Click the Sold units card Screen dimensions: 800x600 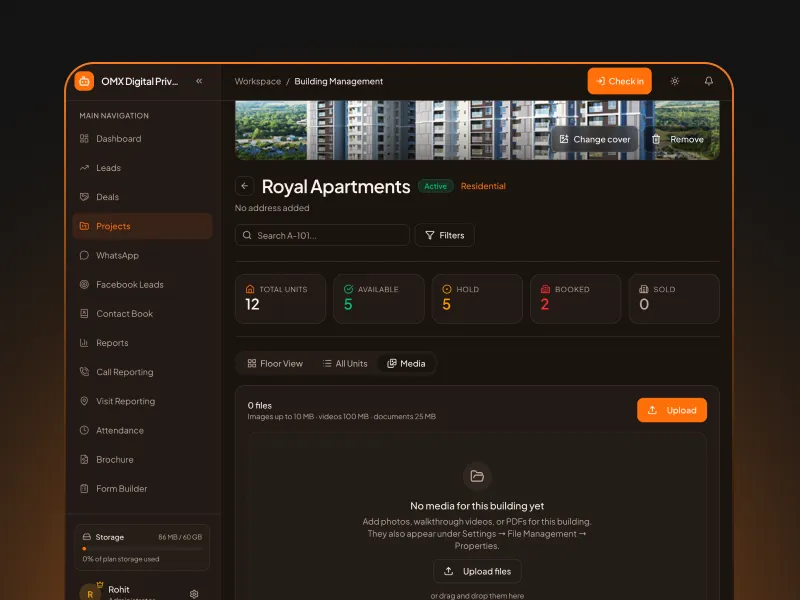coord(674,299)
